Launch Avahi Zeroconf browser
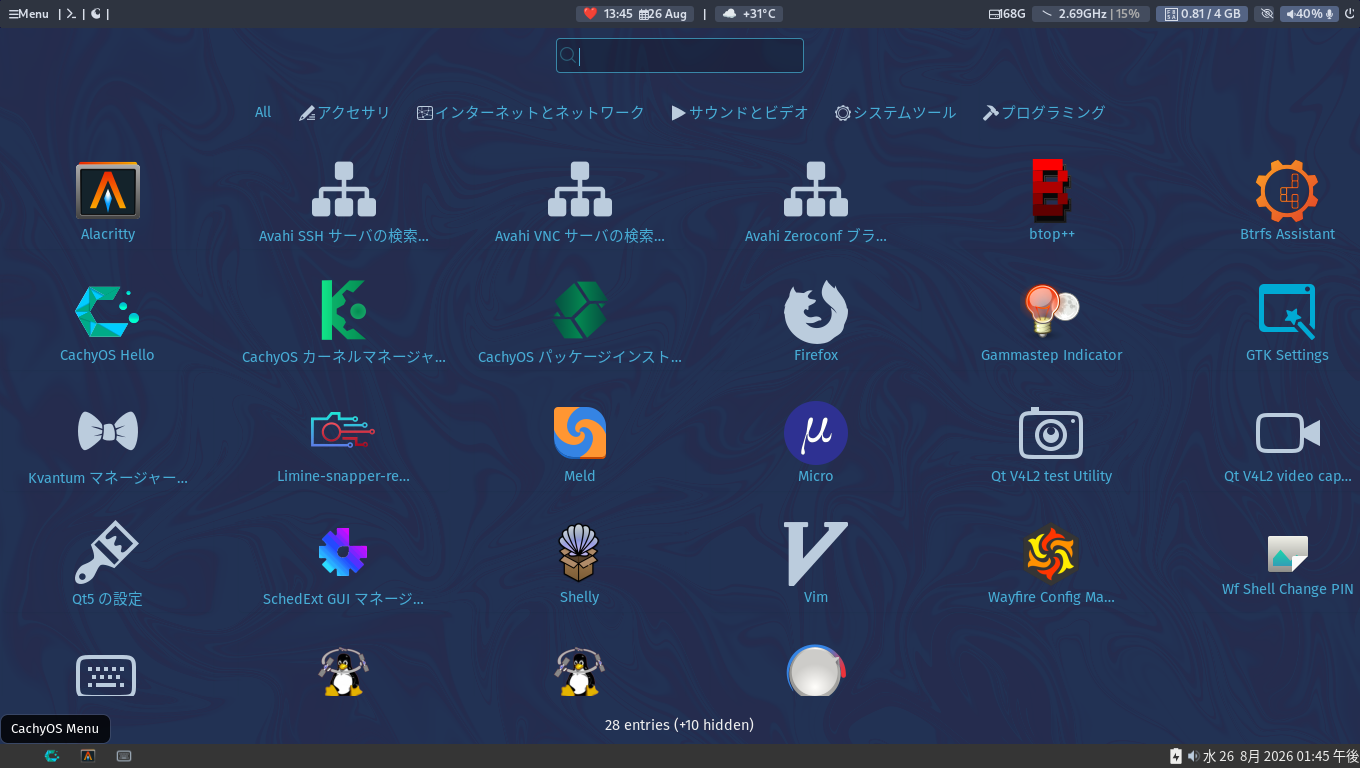 pyautogui.click(x=816, y=202)
